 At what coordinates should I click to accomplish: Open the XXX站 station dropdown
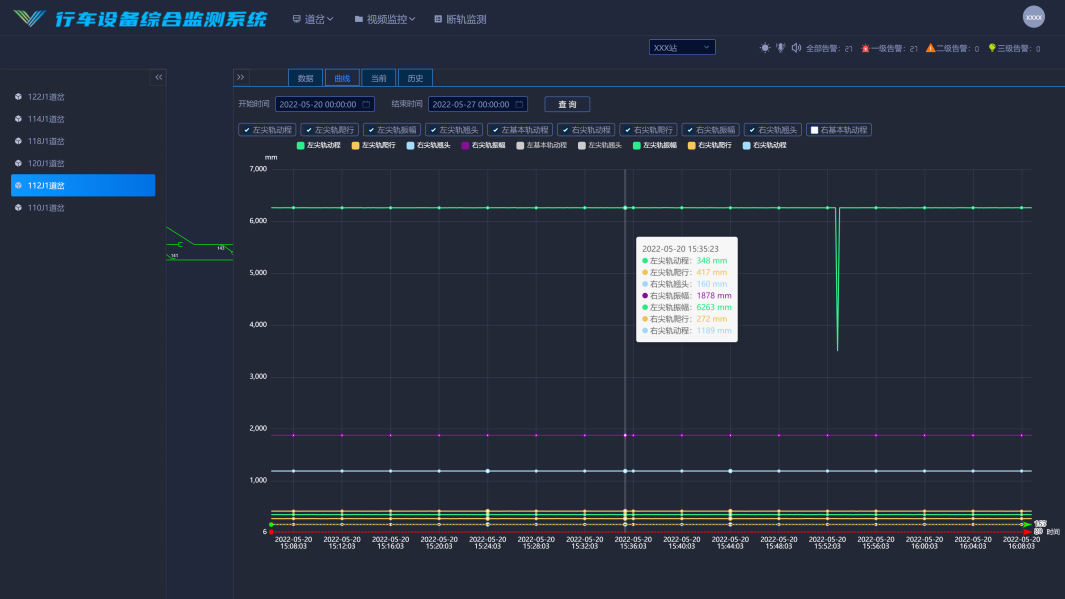(x=682, y=48)
